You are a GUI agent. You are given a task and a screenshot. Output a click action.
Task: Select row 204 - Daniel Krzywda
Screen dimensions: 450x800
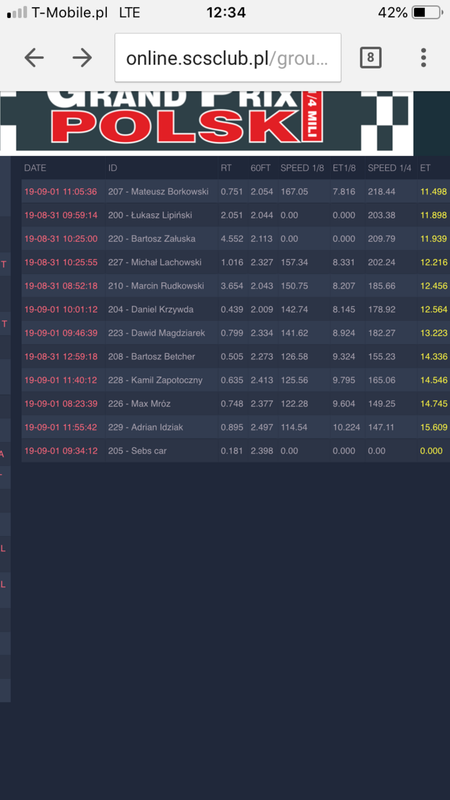click(x=236, y=309)
